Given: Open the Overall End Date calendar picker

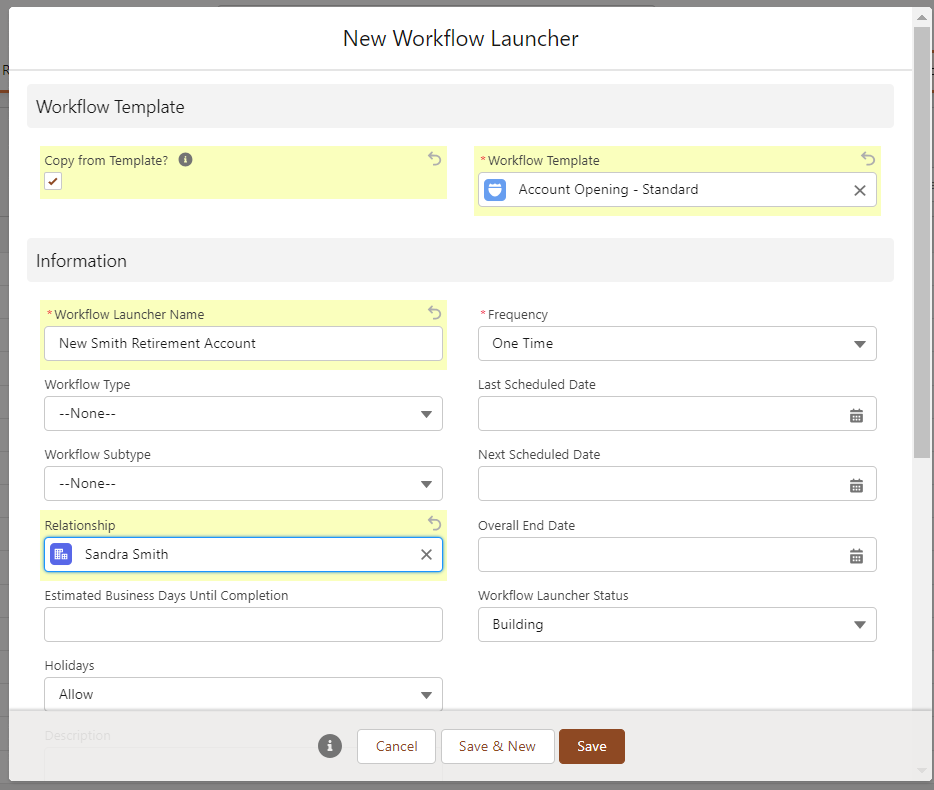Looking at the screenshot, I should (856, 556).
